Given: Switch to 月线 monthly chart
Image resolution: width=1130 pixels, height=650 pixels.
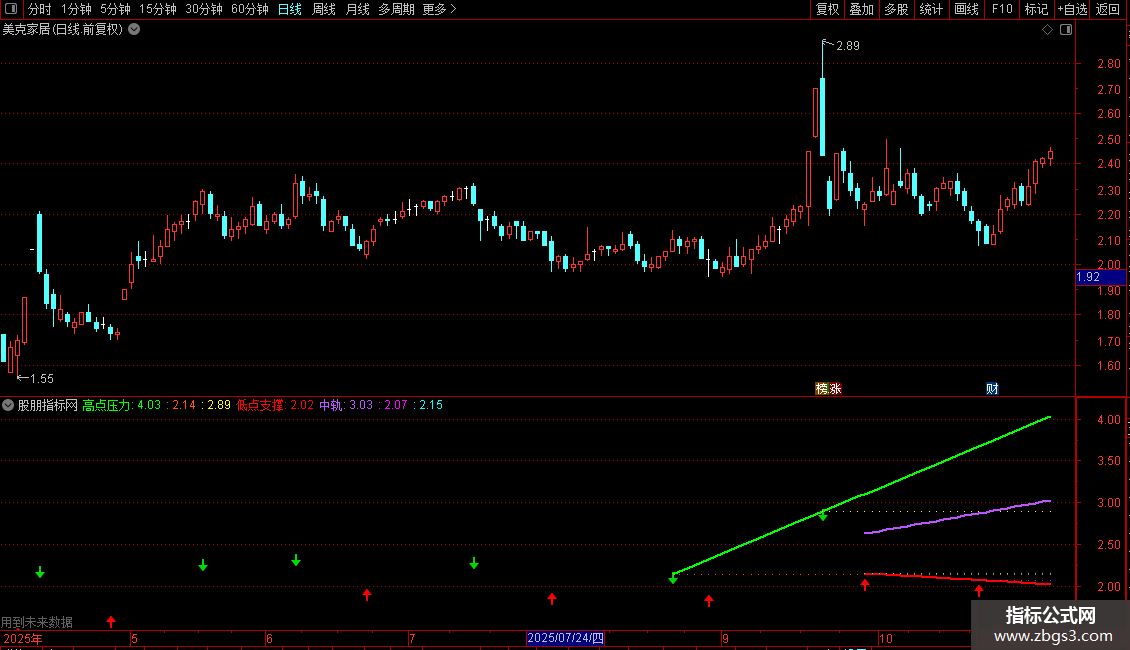Looking at the screenshot, I should coord(357,9).
